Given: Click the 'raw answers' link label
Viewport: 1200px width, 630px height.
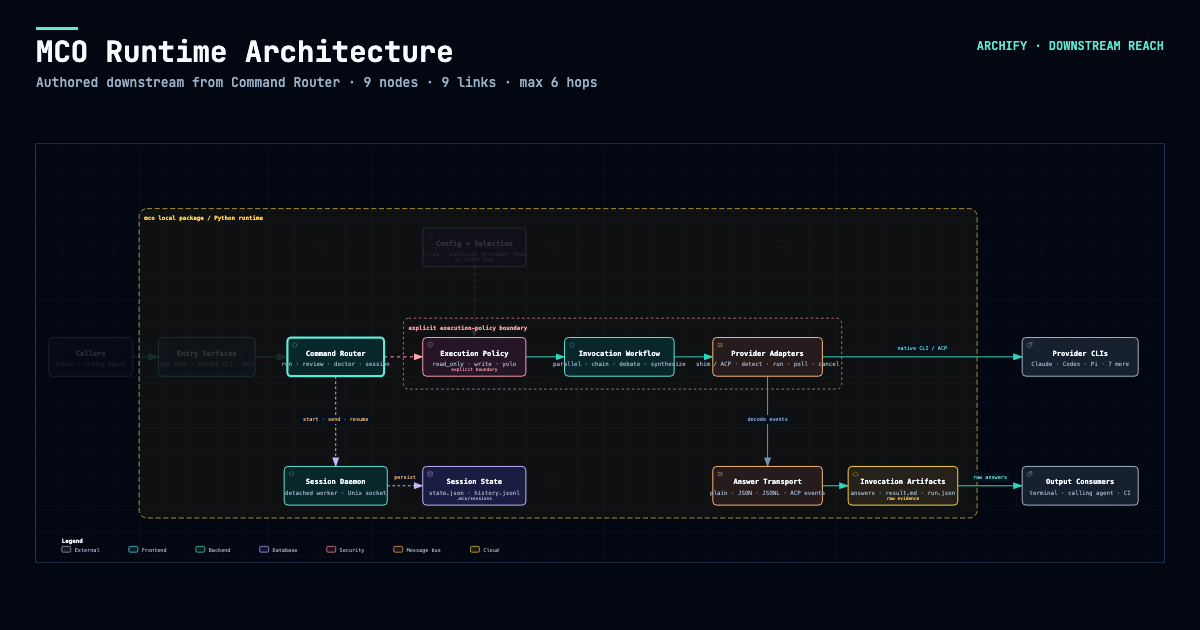Looking at the screenshot, I should point(990,477).
